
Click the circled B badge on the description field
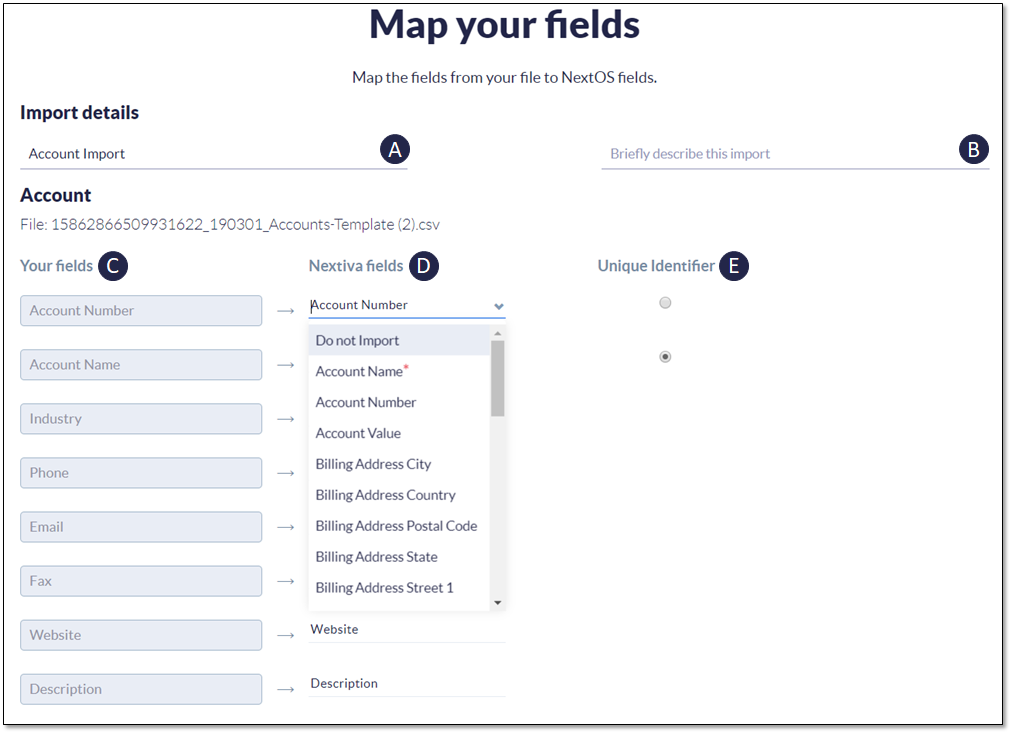[973, 148]
